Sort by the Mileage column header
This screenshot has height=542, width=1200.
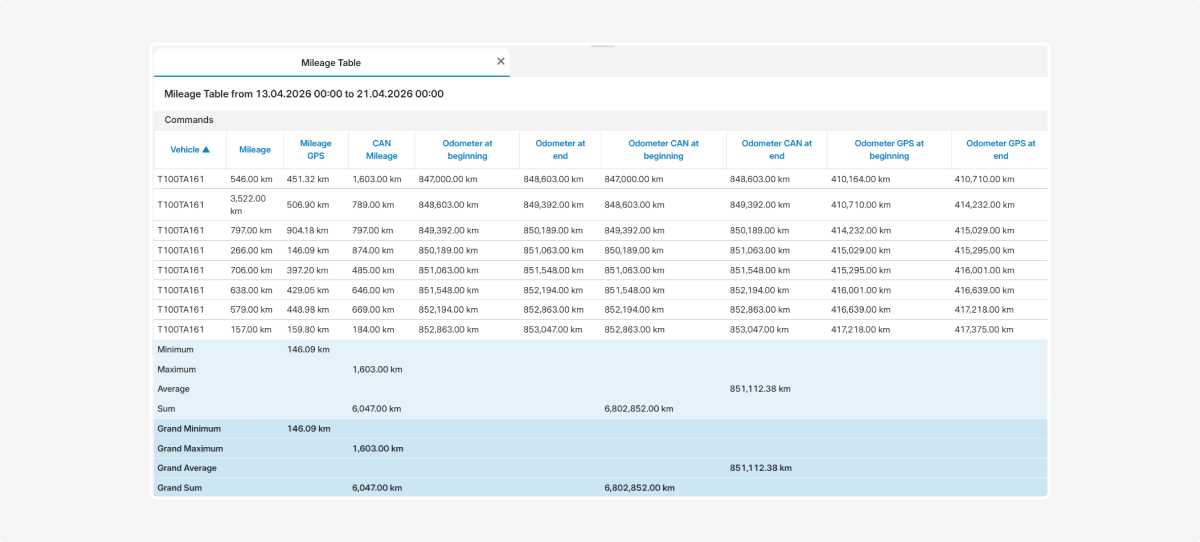click(255, 150)
